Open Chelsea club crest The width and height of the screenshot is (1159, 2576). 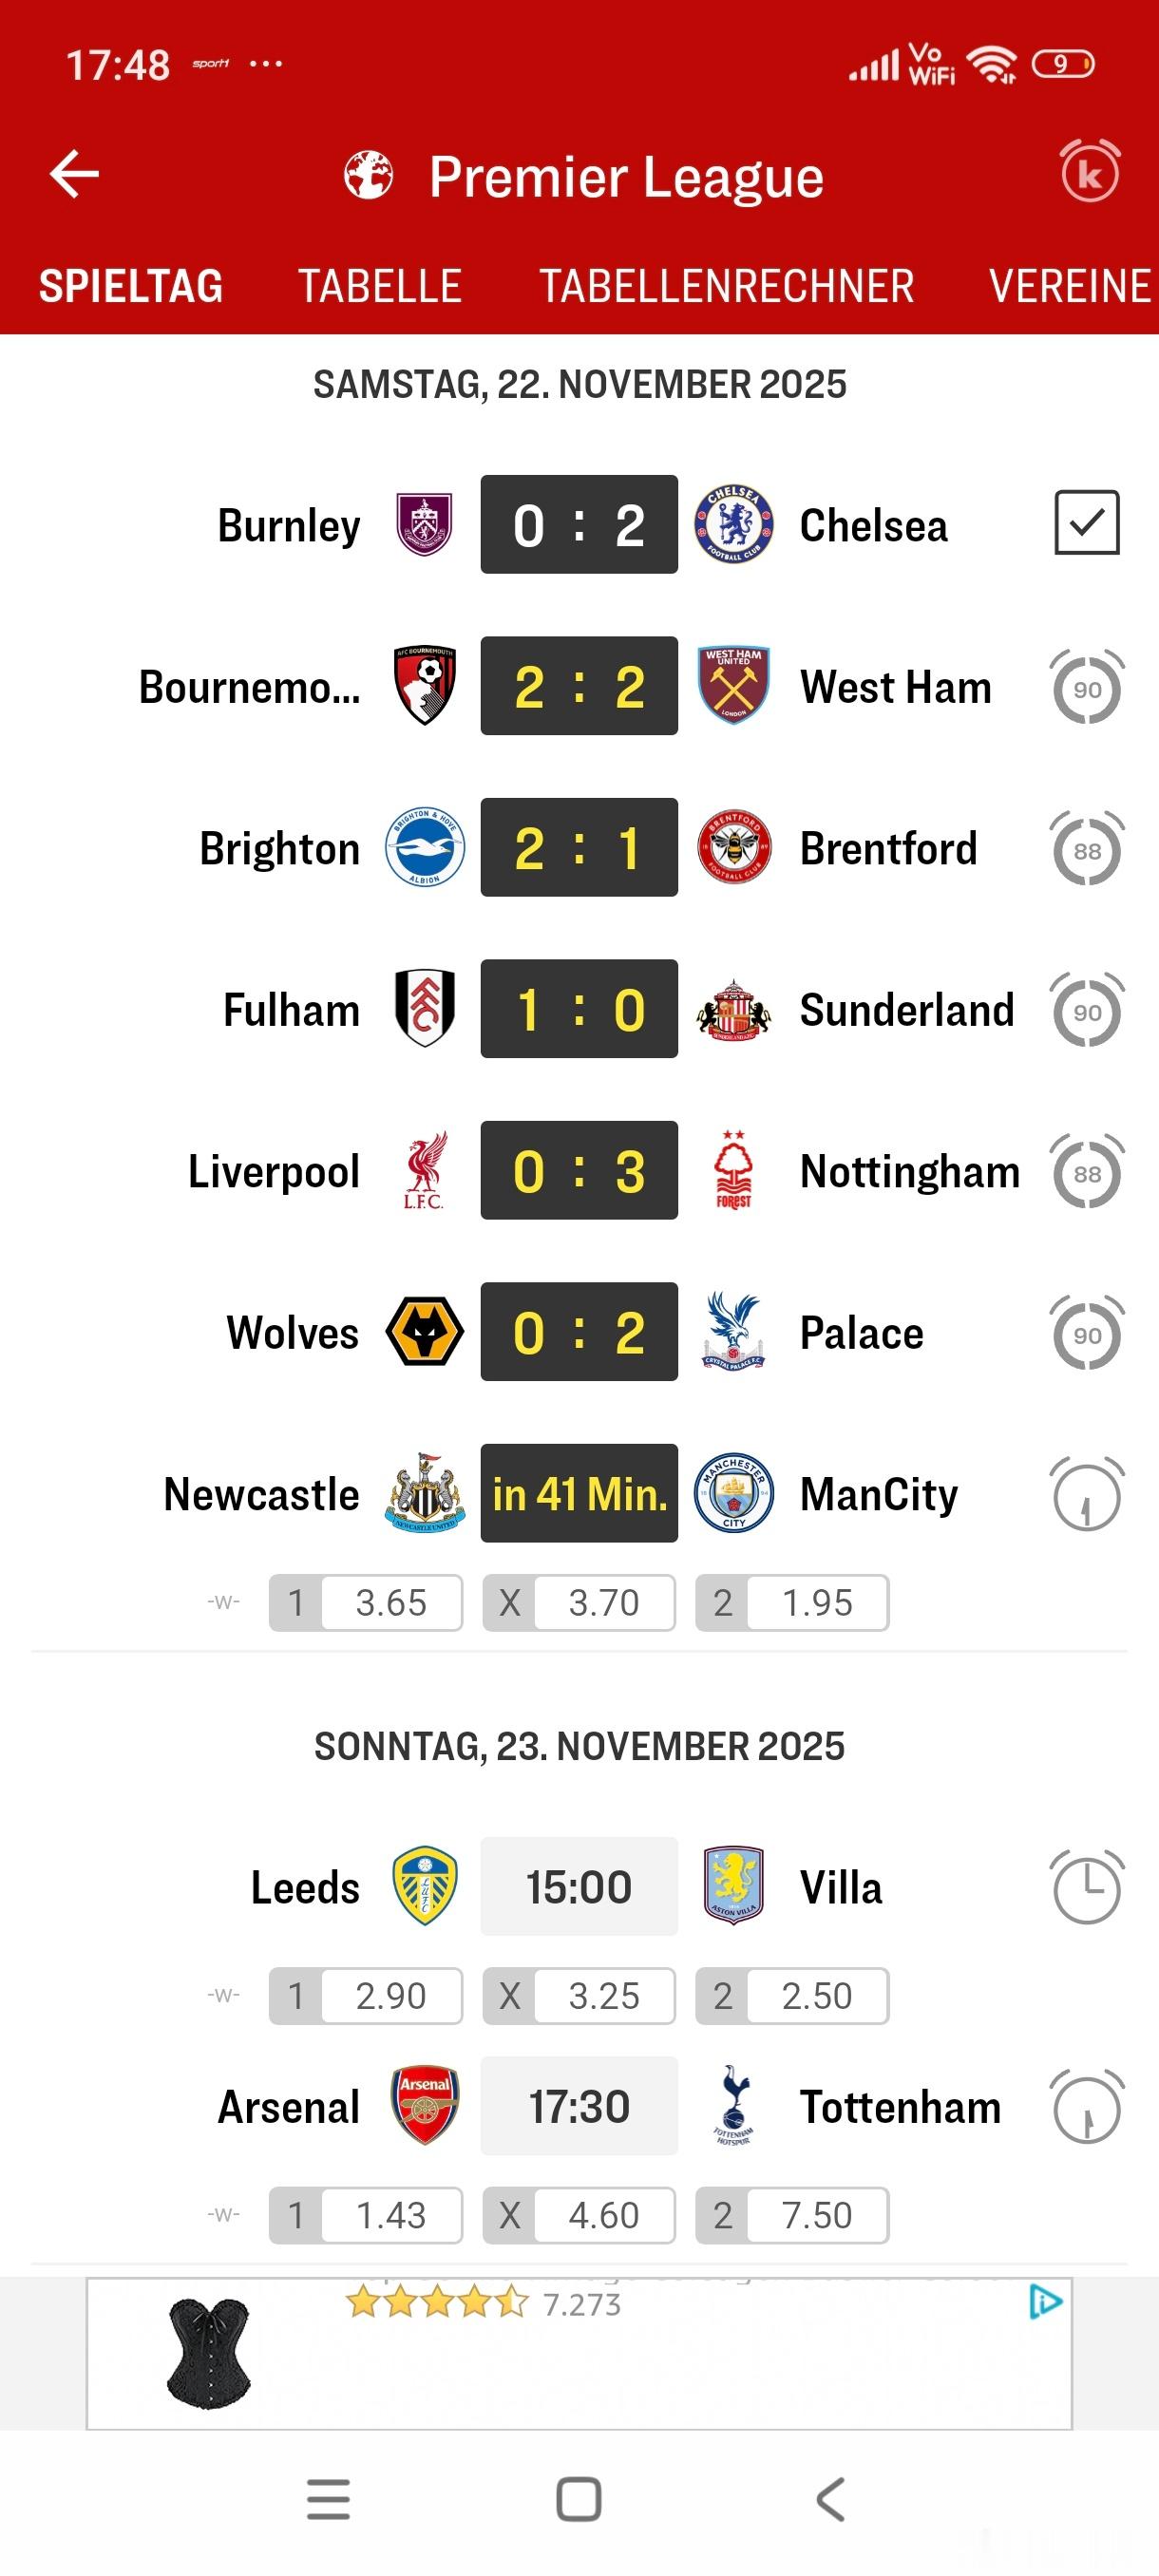click(x=734, y=525)
